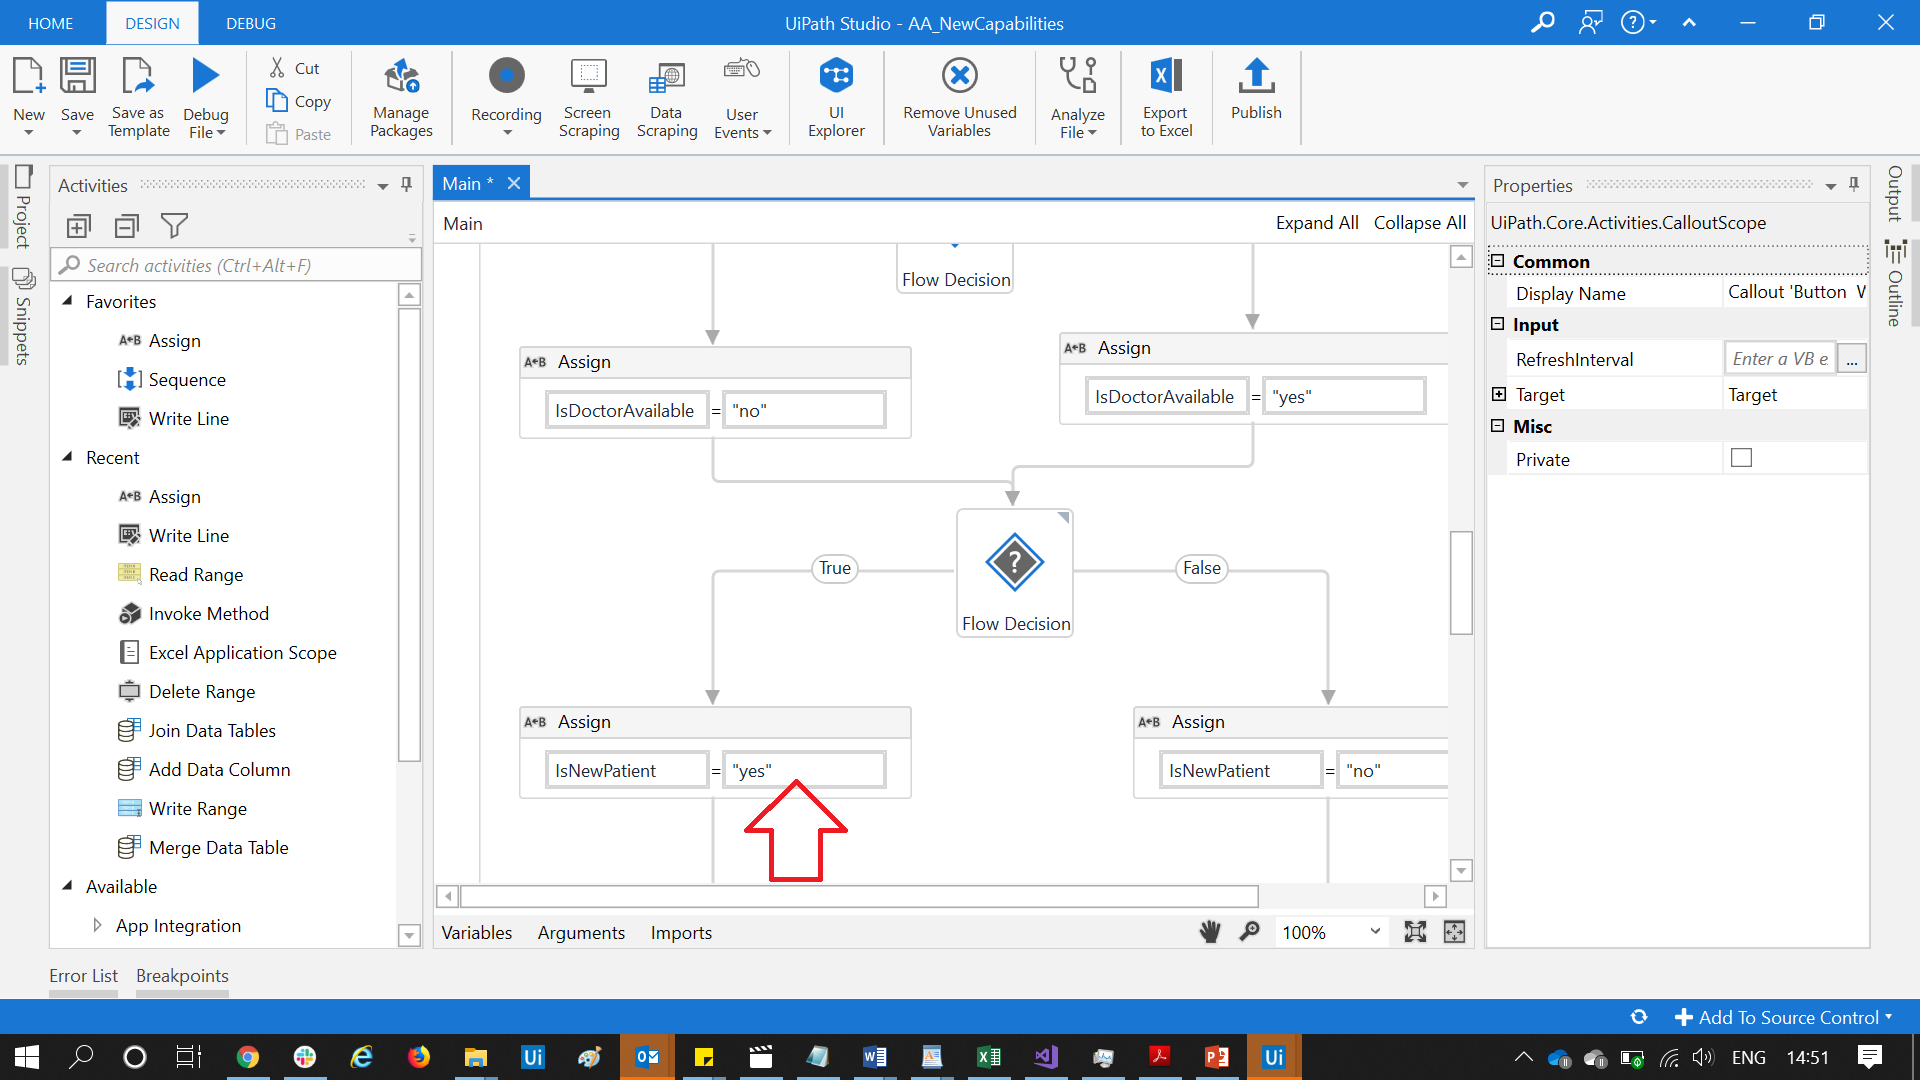Click the filter activities funnel icon

click(x=174, y=226)
